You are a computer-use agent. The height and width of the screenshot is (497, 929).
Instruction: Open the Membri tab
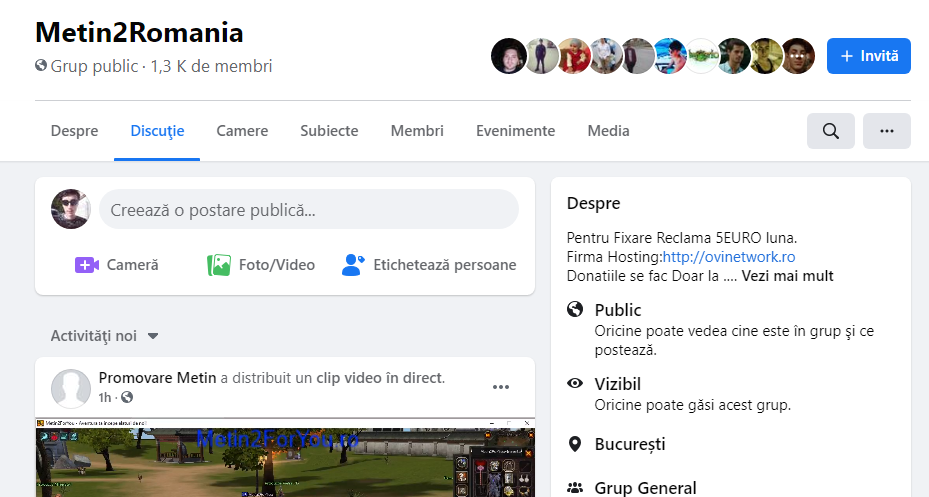pyautogui.click(x=417, y=131)
